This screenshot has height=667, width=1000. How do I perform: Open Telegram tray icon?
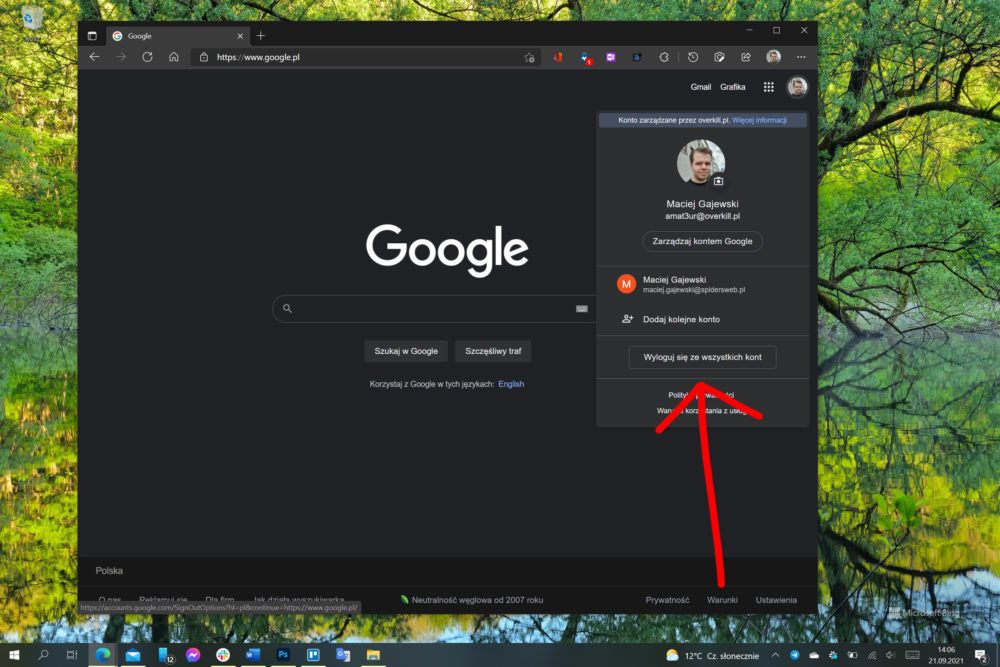(795, 655)
